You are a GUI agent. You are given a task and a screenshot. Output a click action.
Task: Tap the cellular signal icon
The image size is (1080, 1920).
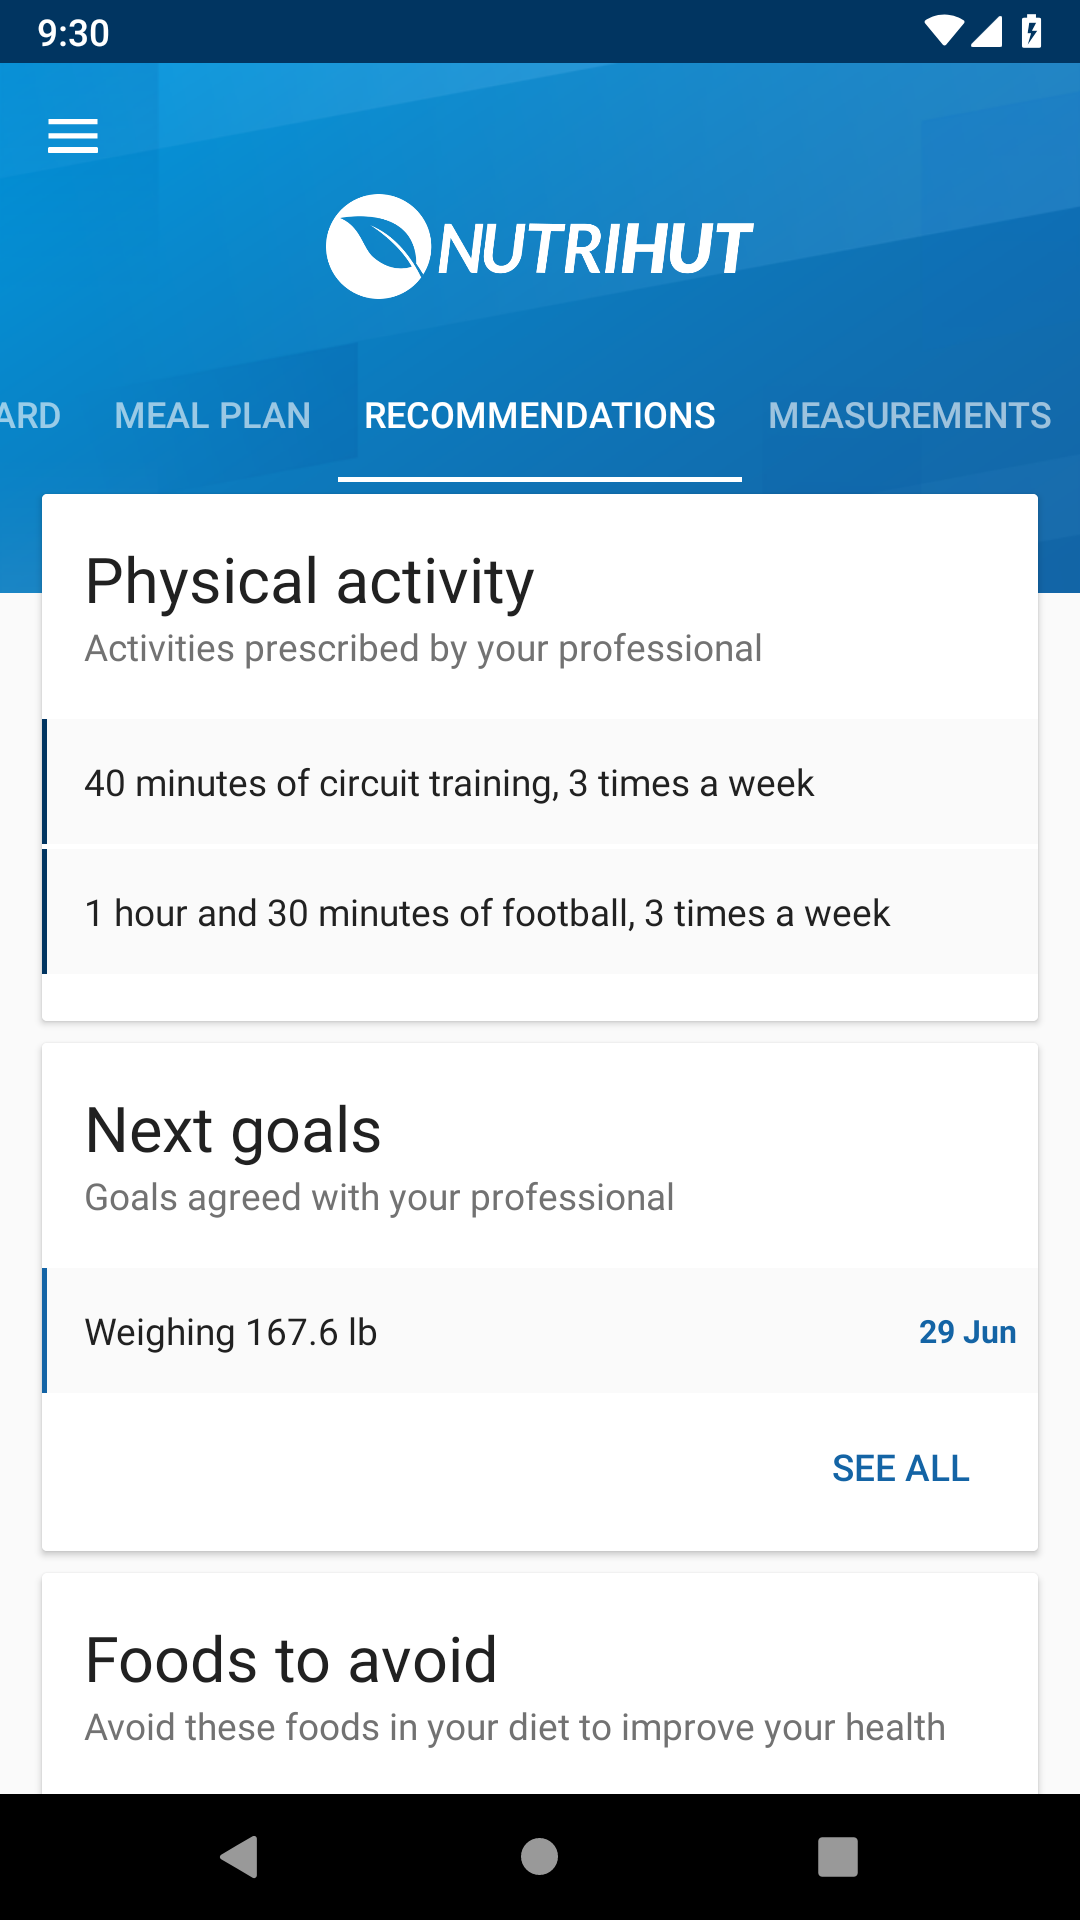tap(987, 32)
